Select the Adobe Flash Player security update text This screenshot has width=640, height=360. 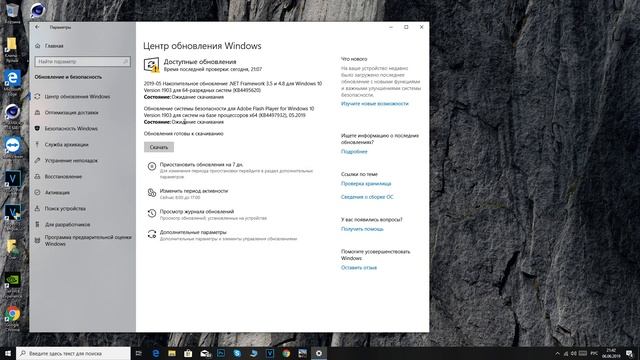(229, 112)
